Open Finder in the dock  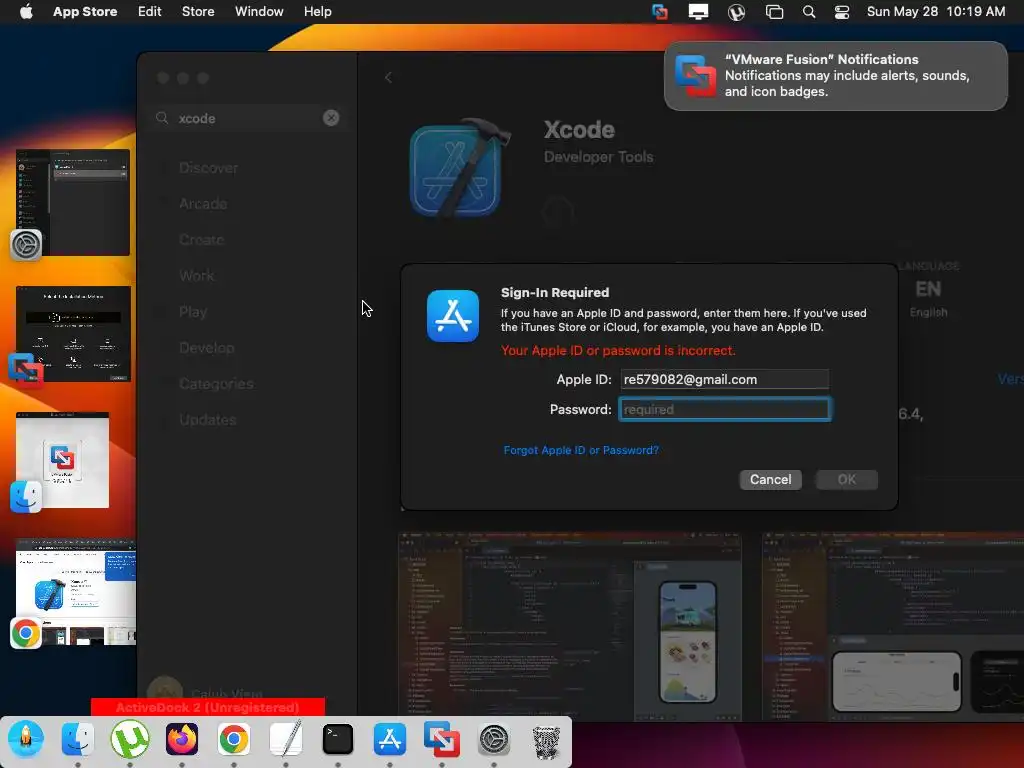pyautogui.click(x=78, y=739)
